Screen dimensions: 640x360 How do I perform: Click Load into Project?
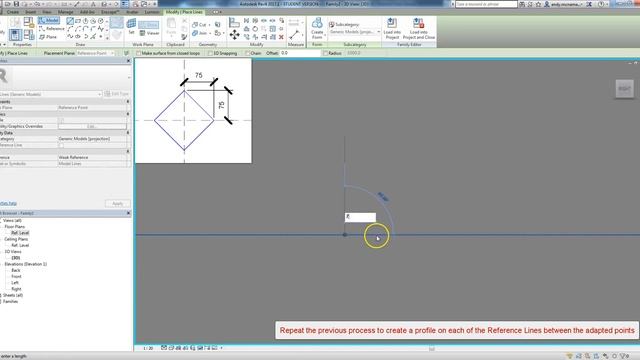point(392,28)
